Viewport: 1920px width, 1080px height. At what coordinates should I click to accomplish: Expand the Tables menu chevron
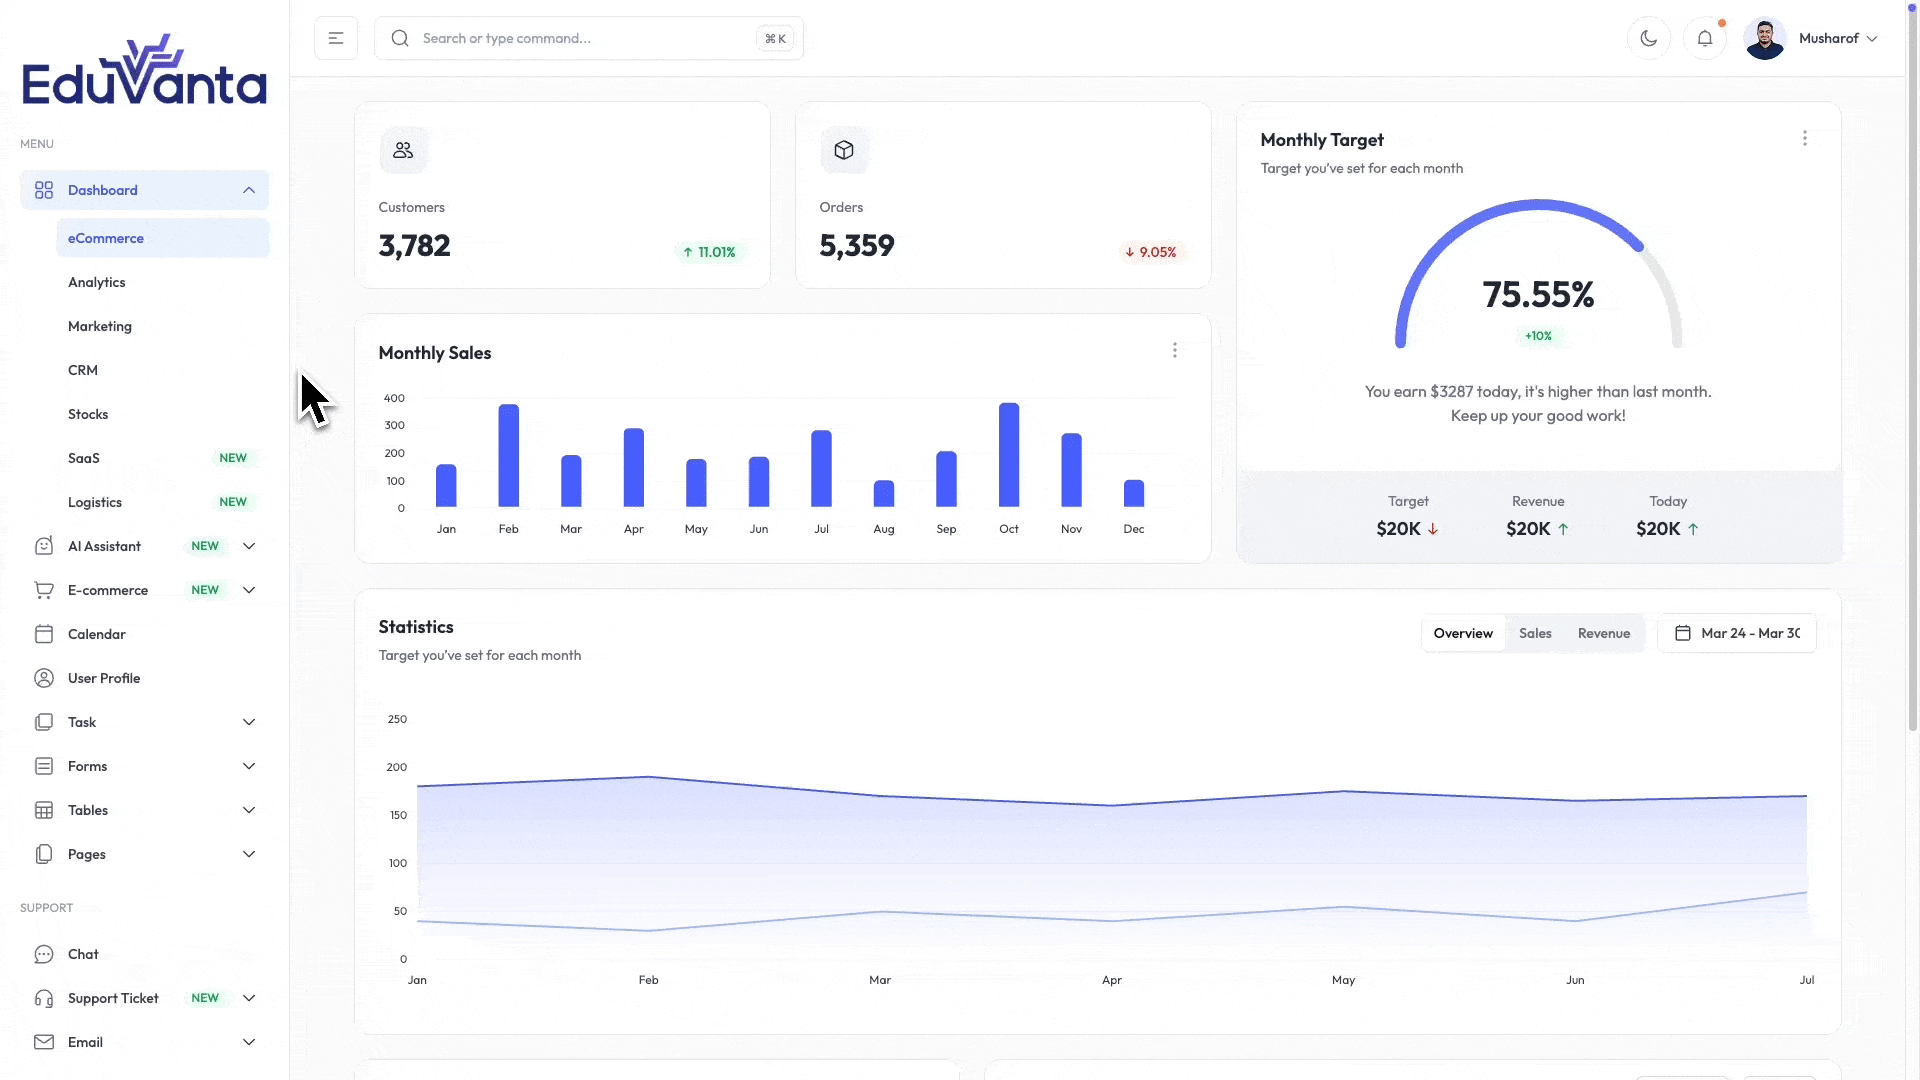click(249, 810)
